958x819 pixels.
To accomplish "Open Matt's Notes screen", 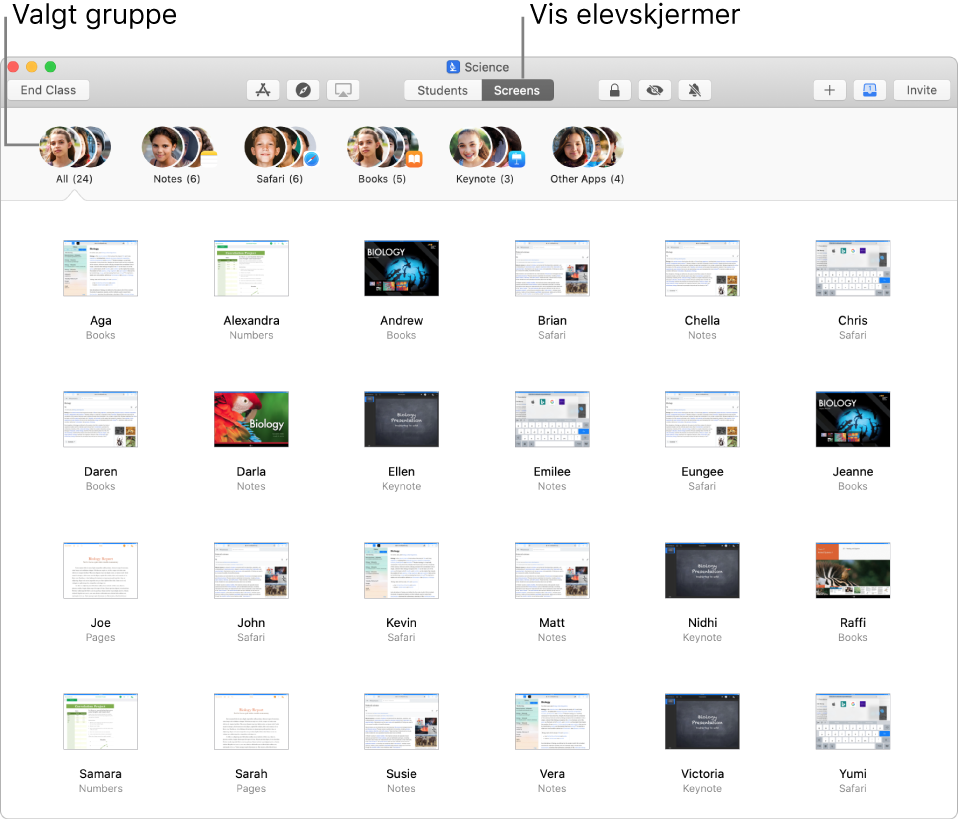I will coord(552,570).
